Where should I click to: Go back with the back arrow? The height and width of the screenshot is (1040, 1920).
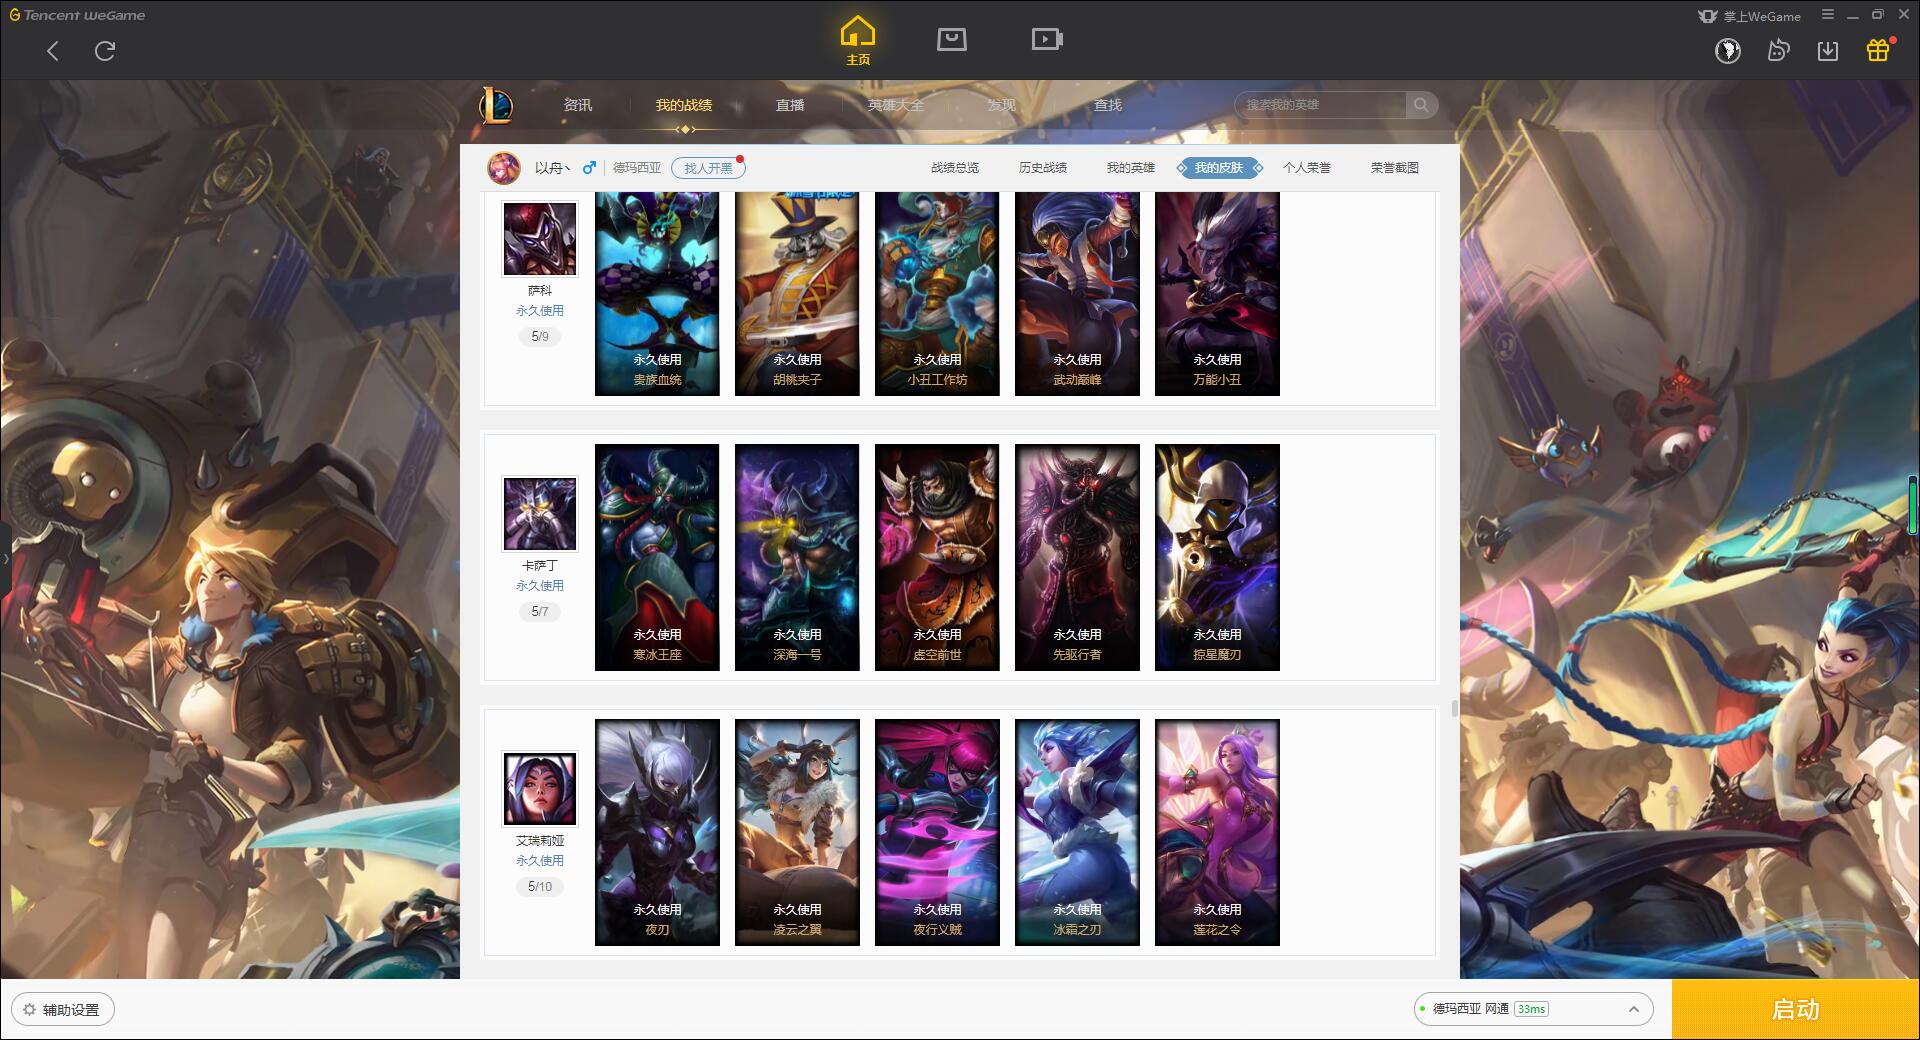click(x=53, y=51)
